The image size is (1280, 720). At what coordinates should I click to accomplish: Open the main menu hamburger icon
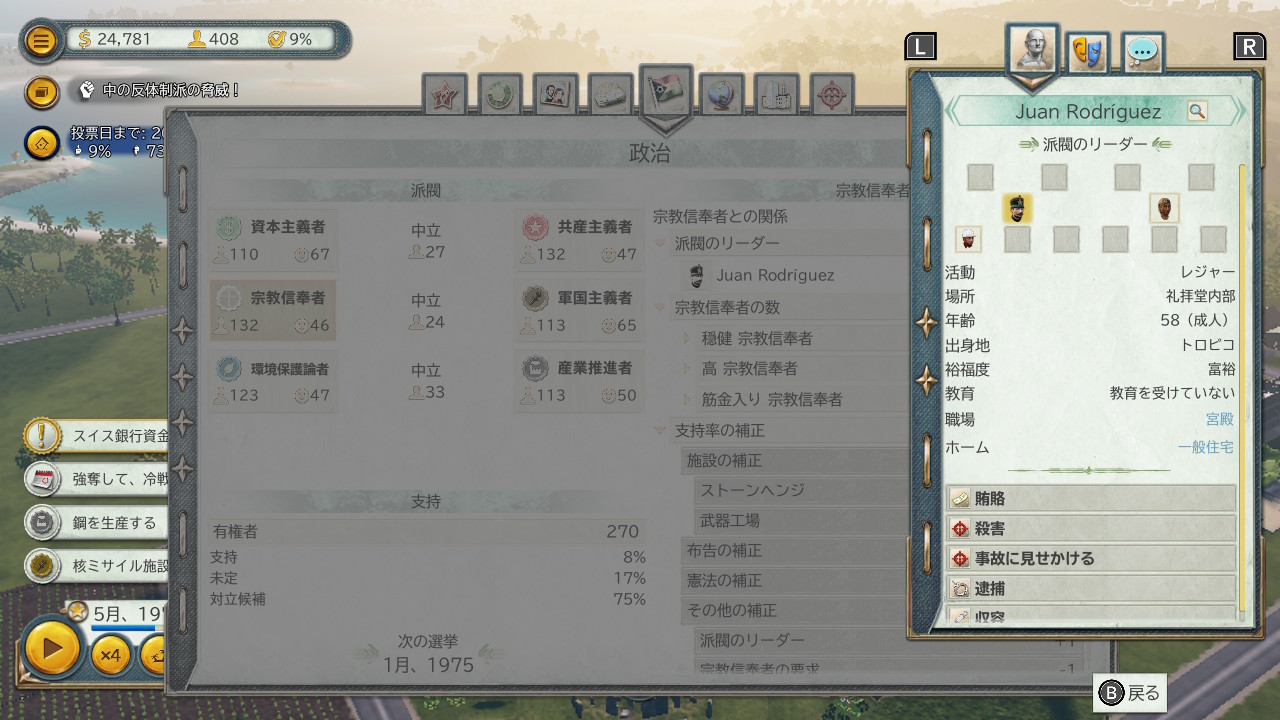(41, 40)
